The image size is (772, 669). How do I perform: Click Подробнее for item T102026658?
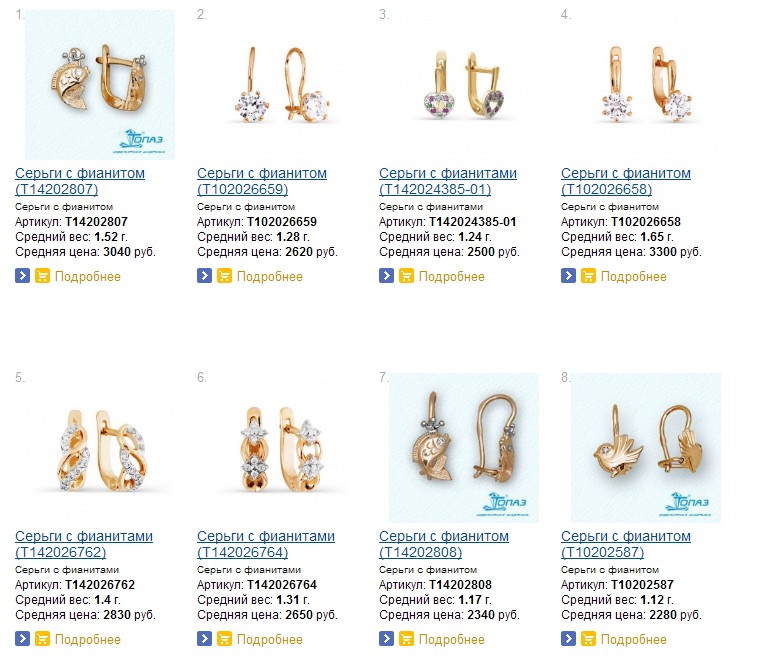[634, 277]
